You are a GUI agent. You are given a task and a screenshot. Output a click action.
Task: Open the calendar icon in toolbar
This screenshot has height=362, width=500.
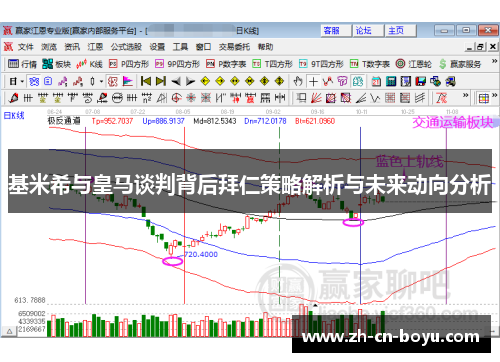coord(376,81)
